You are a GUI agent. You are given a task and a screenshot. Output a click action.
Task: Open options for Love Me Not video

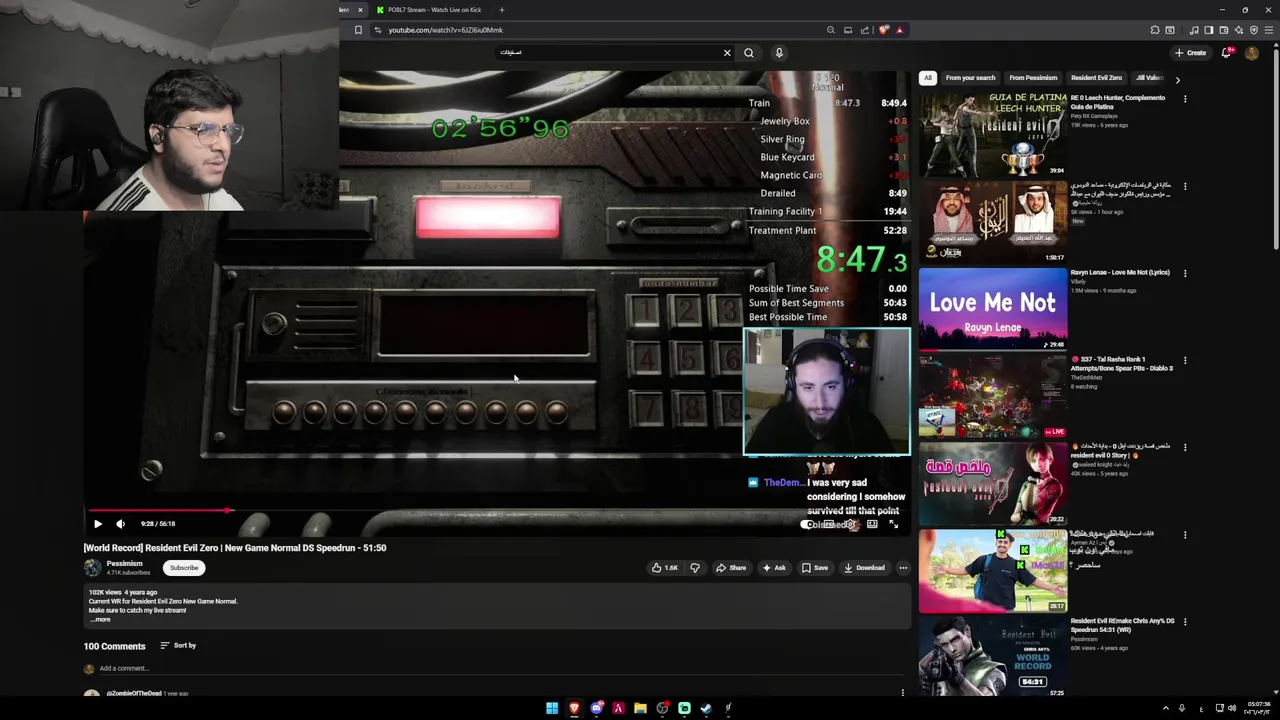click(x=1185, y=273)
